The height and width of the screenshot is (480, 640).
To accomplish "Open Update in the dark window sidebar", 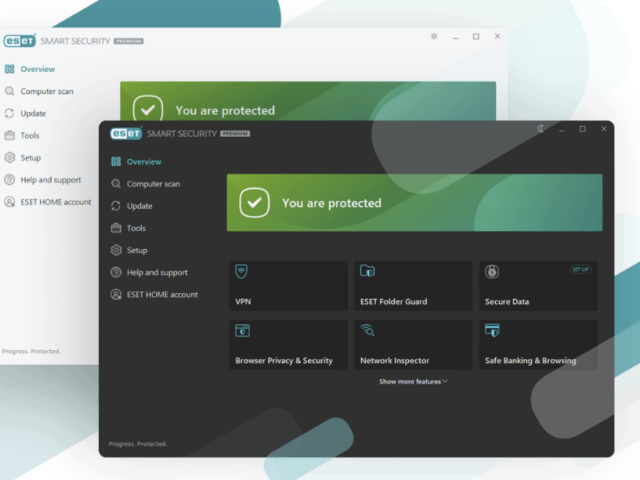I will click(x=132, y=206).
